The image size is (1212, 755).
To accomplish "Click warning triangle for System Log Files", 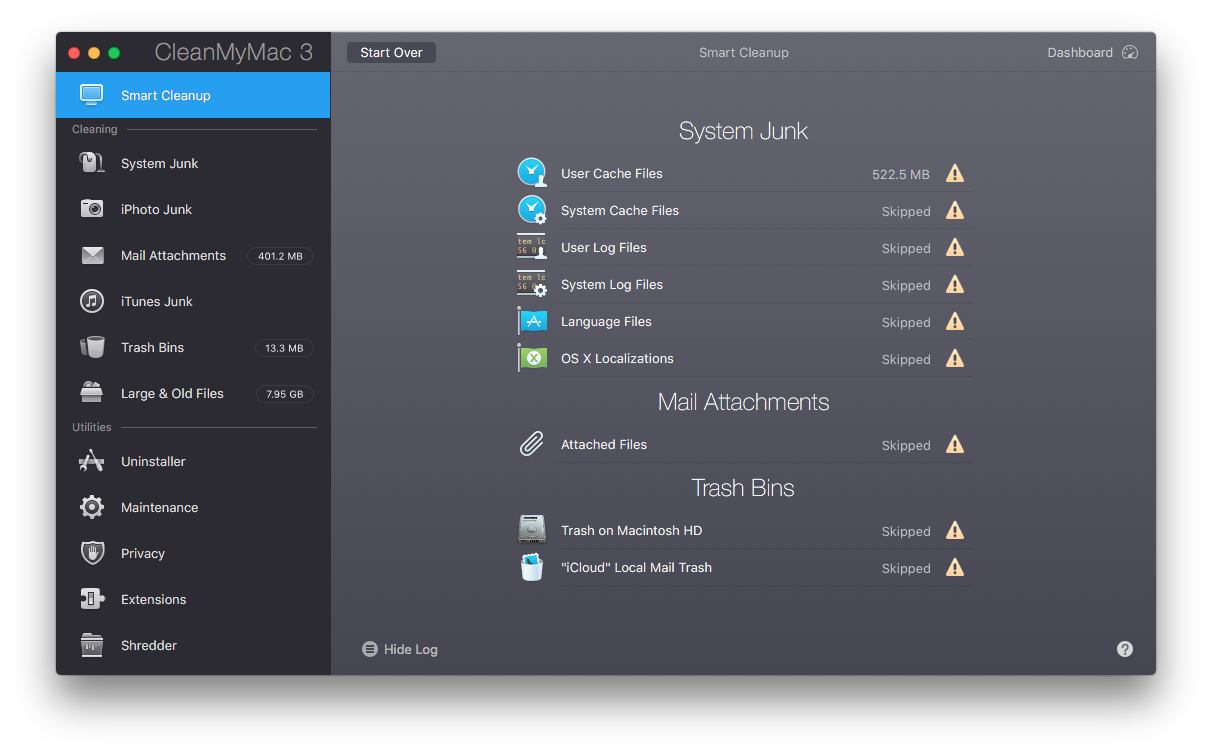I will coord(955,285).
